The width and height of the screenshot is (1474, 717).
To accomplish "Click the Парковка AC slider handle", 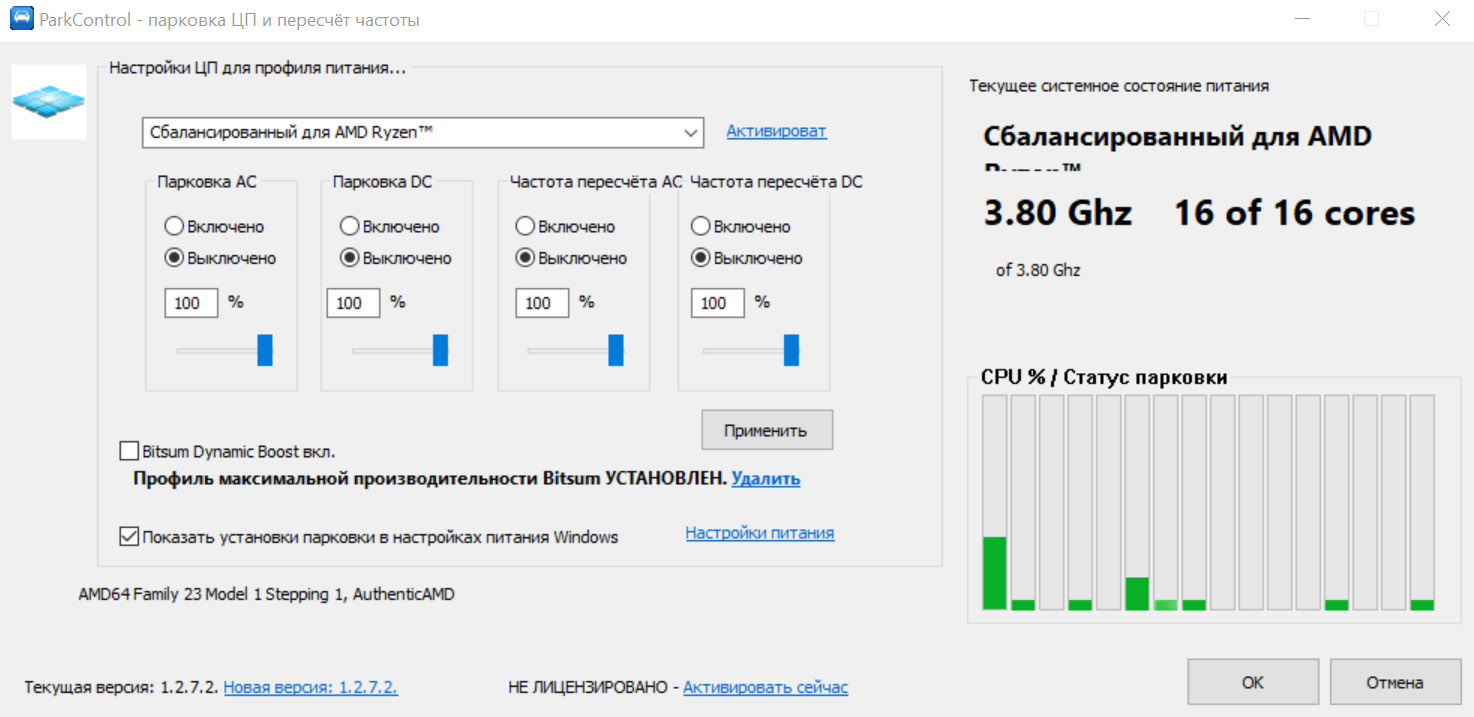I will coord(265,350).
